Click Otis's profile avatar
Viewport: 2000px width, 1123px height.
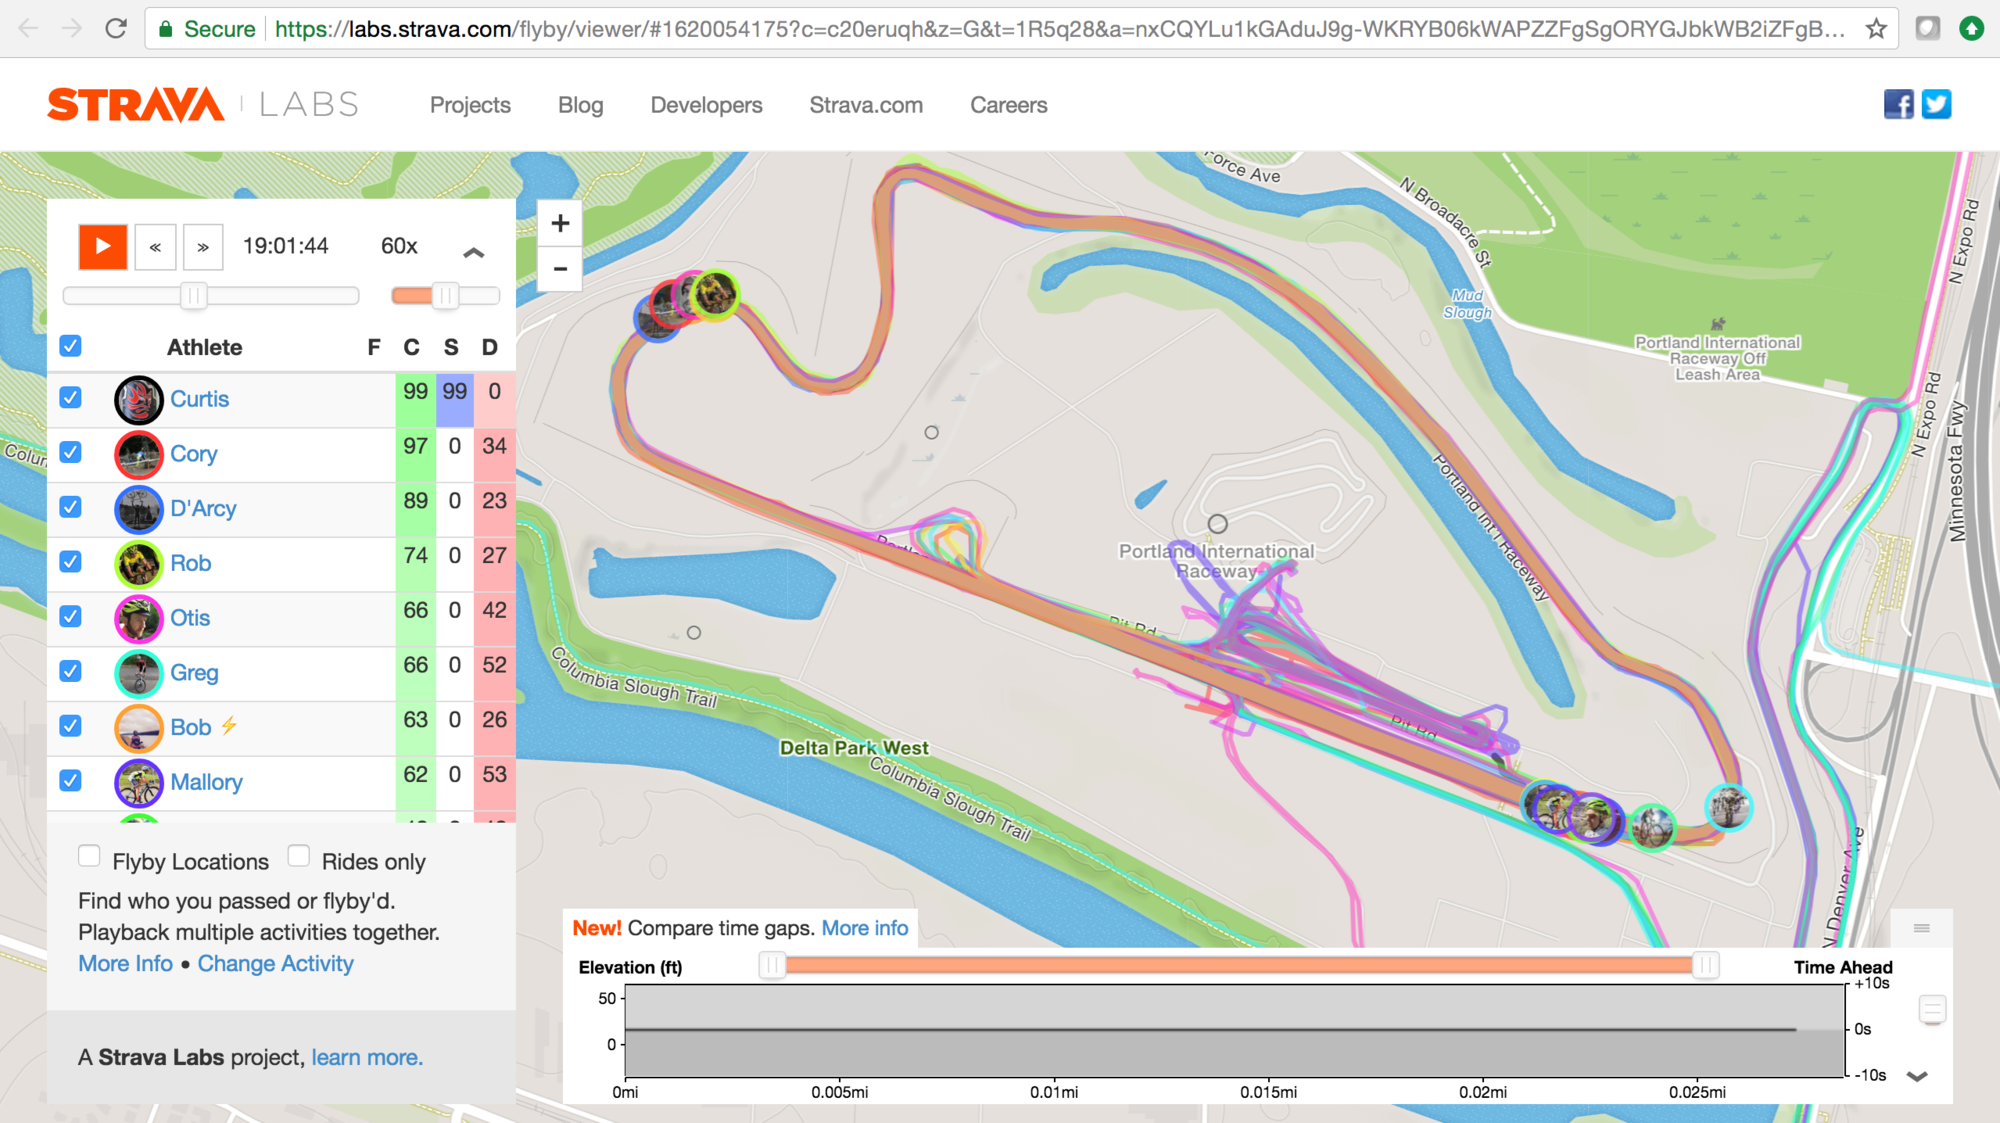138,619
